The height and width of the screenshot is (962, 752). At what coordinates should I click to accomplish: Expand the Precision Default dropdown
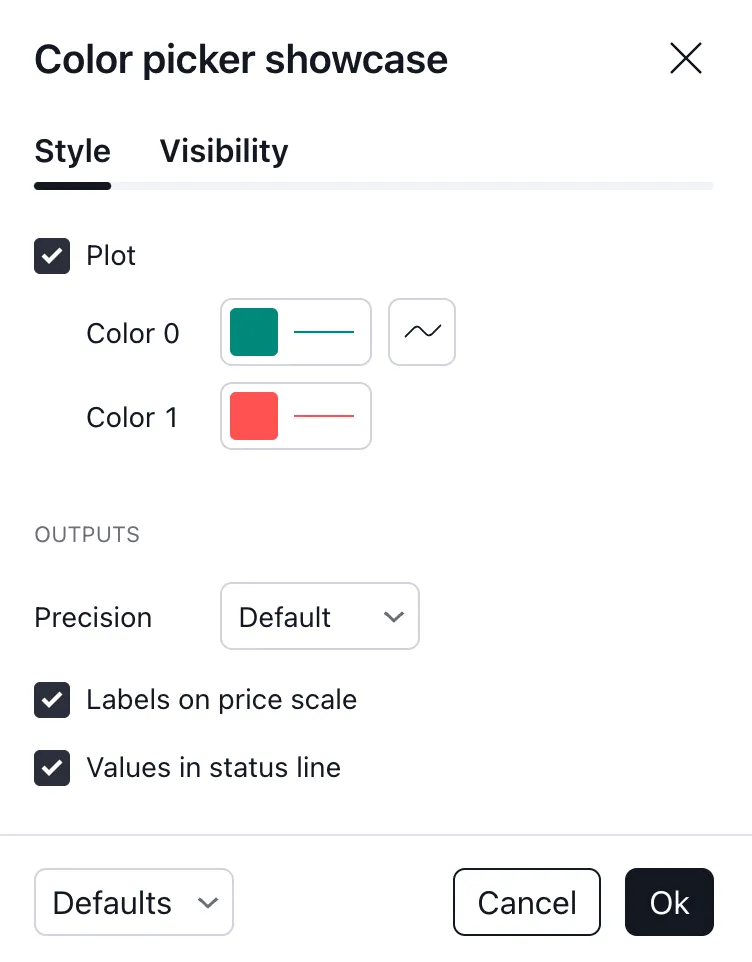point(319,617)
